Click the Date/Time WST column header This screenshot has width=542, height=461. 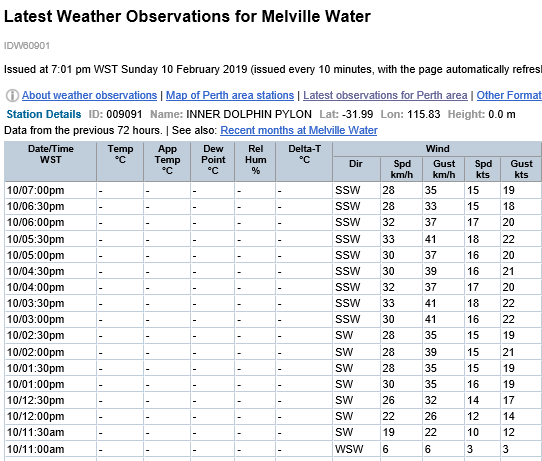pyautogui.click(x=50, y=161)
